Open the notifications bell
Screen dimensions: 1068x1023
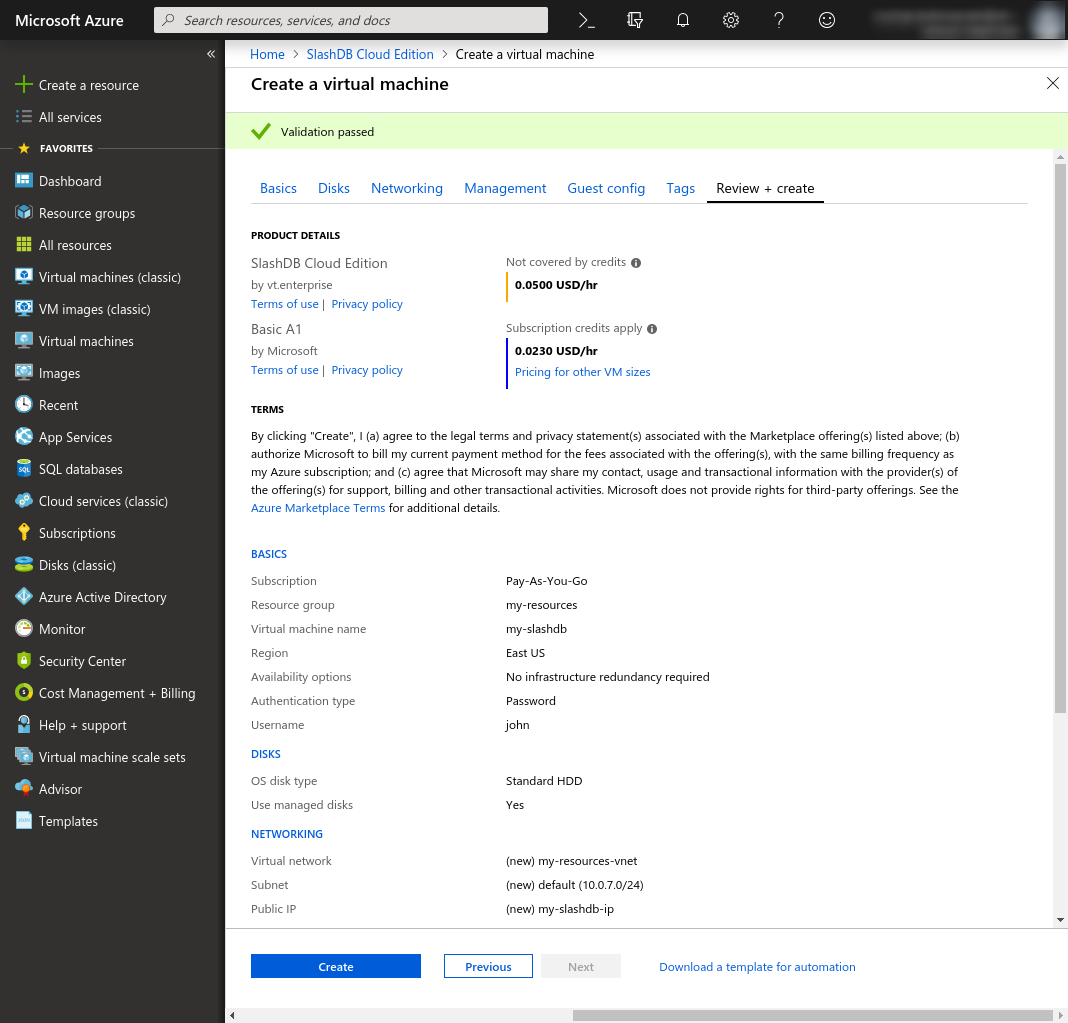pos(683,20)
